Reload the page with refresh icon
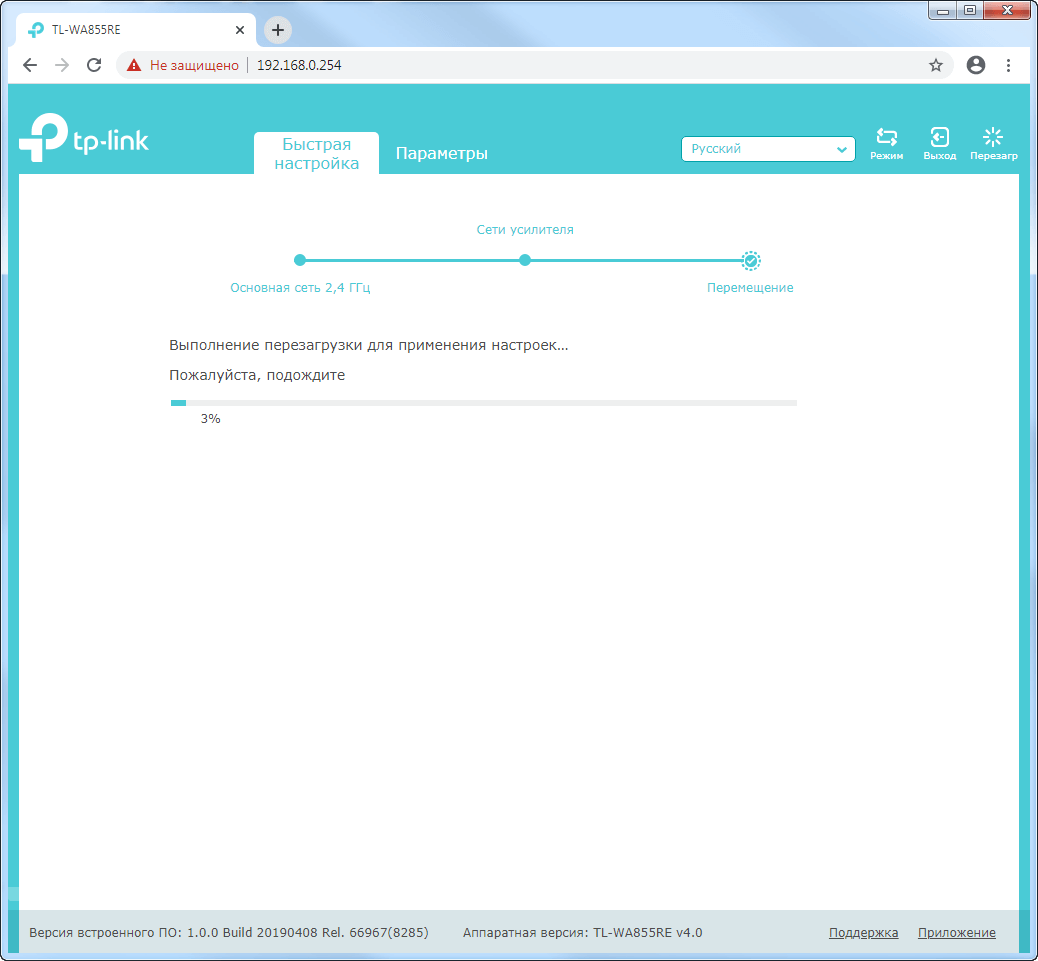Screen dimensions: 1038x961 (x=94, y=64)
